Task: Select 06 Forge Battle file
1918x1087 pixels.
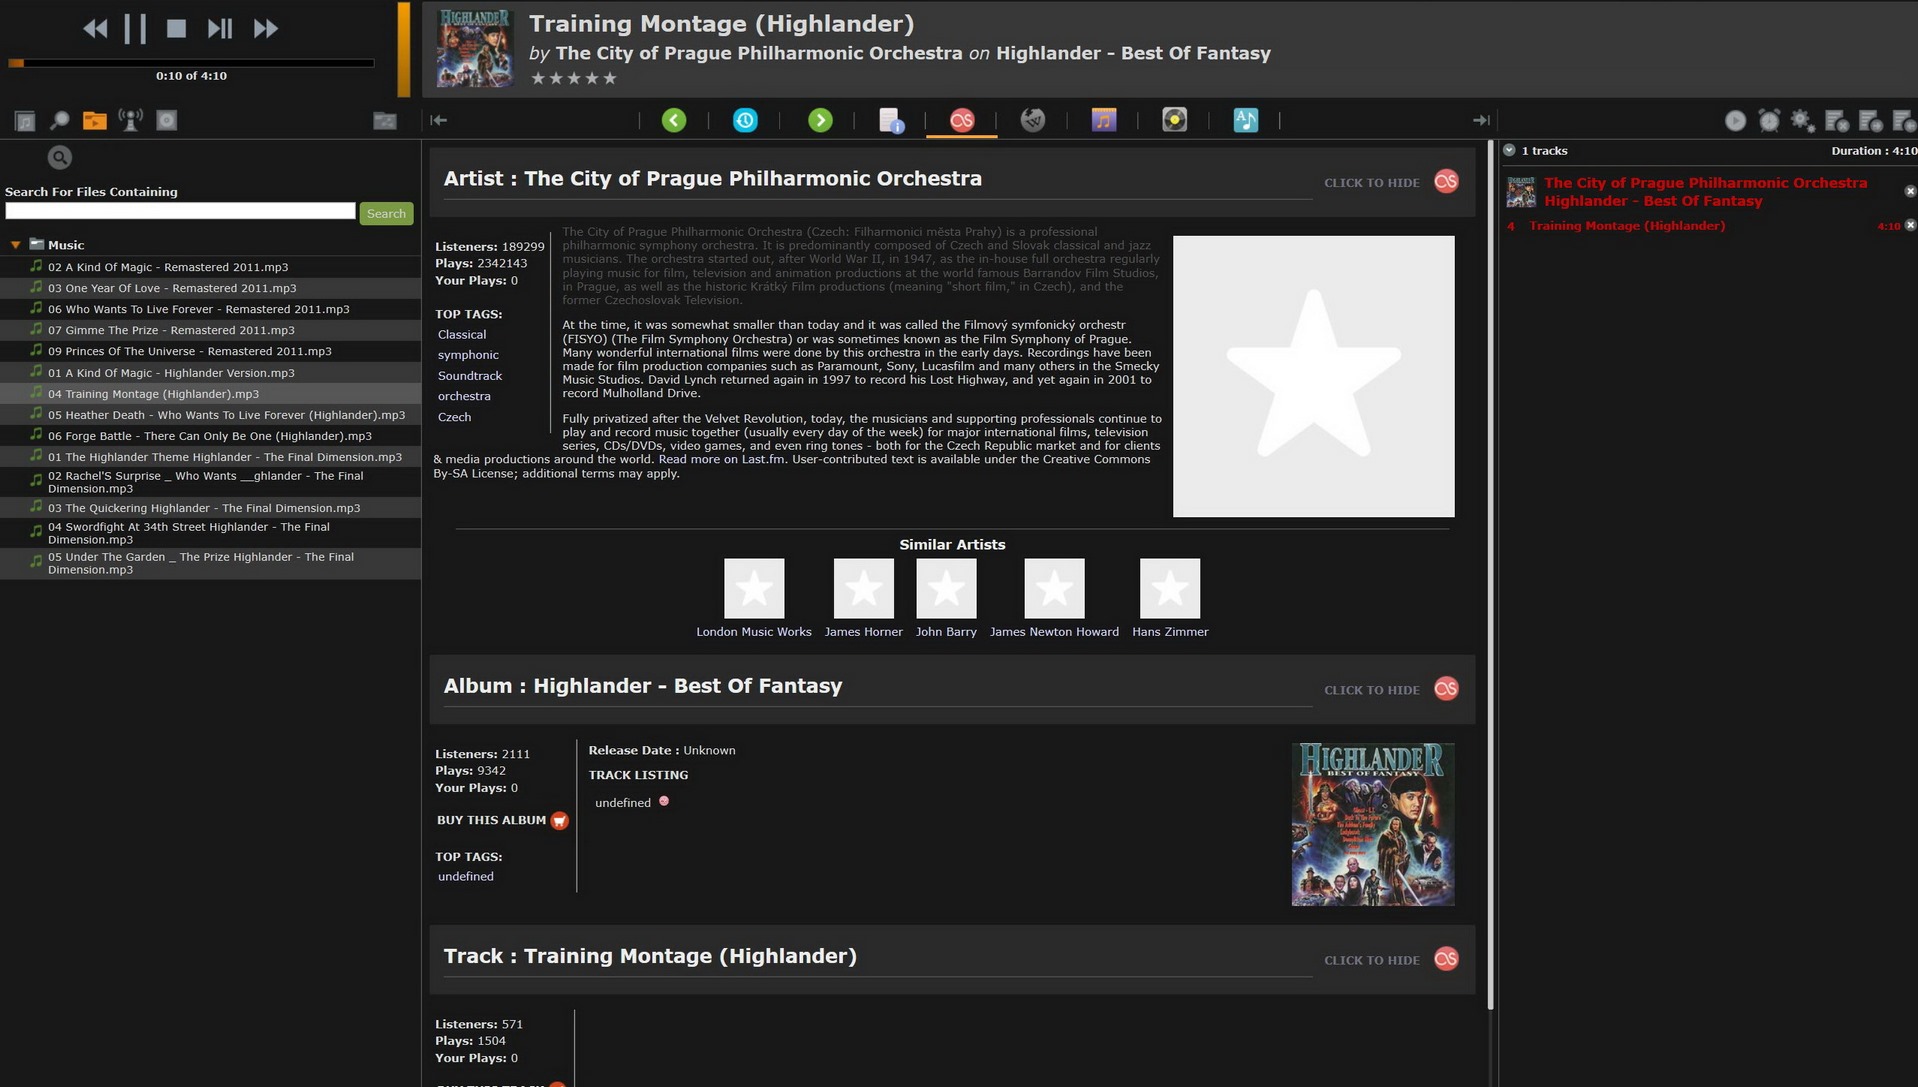Action: click(210, 436)
